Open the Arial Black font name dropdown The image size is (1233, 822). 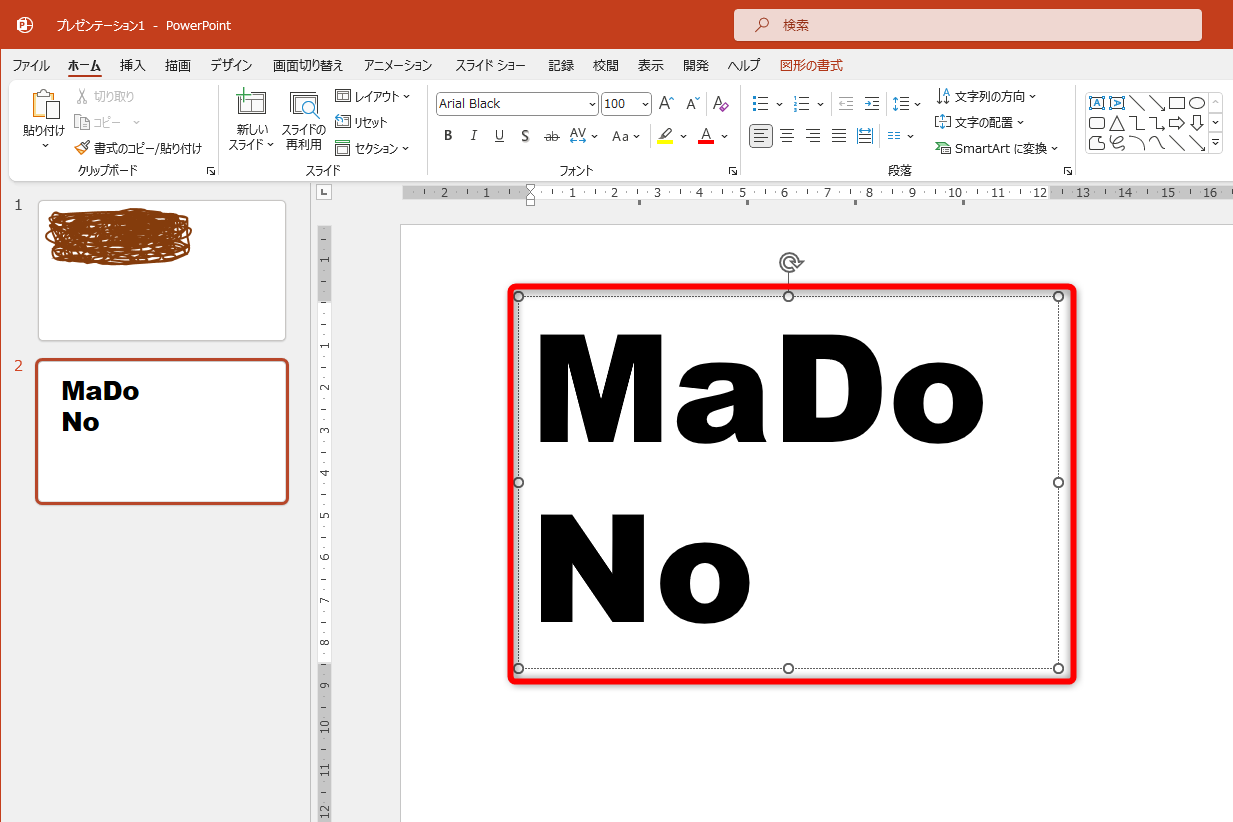[592, 104]
